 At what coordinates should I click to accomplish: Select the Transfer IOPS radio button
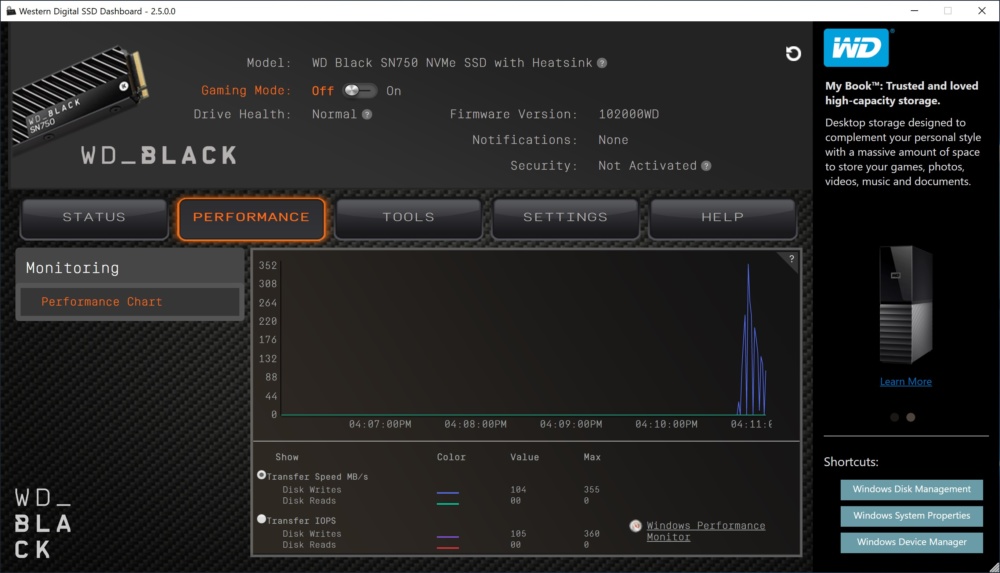point(261,519)
